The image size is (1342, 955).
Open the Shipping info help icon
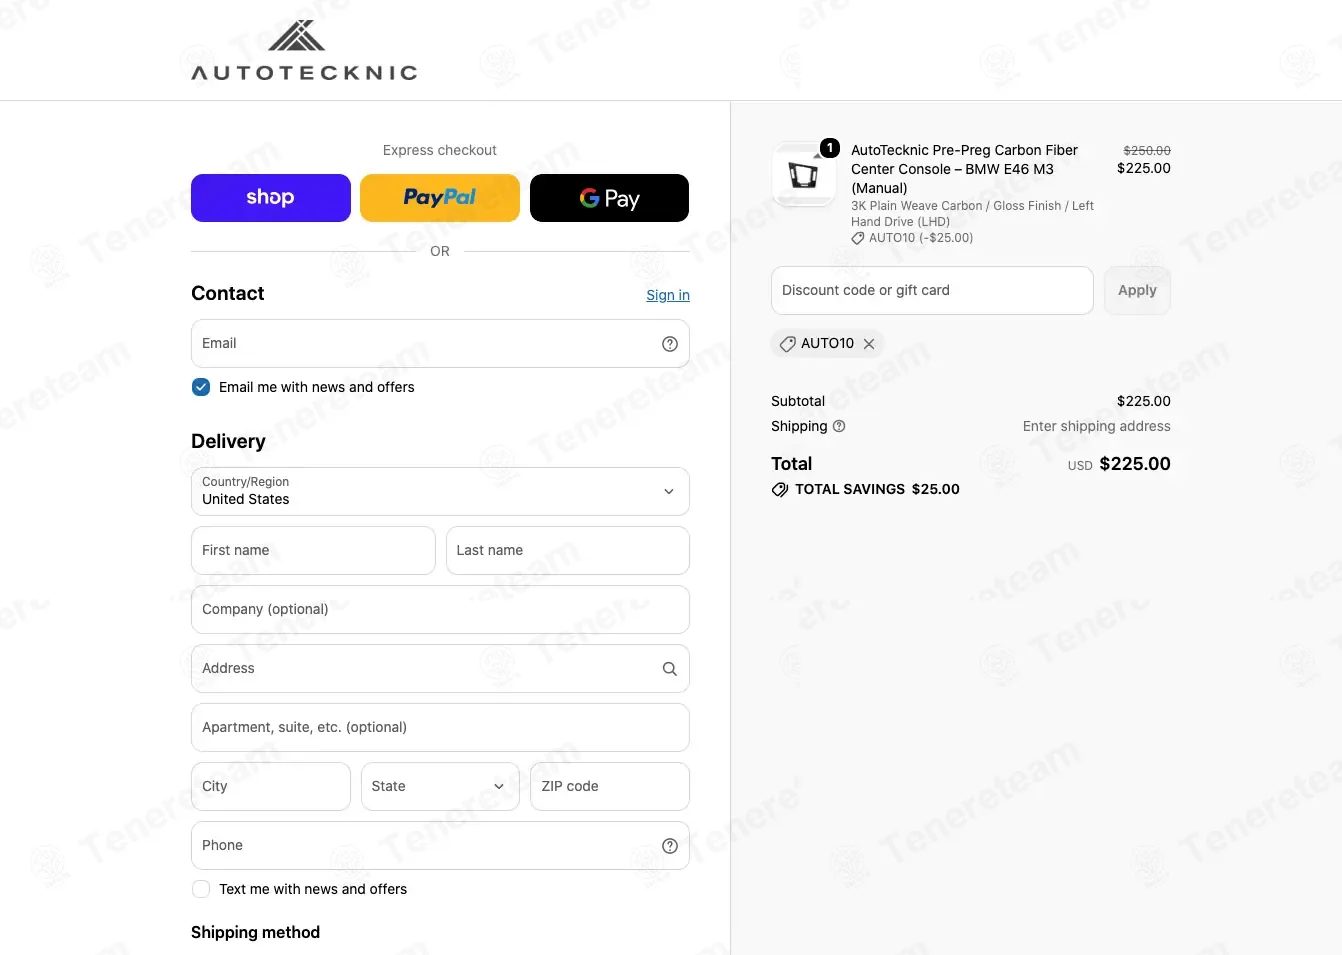pos(839,426)
